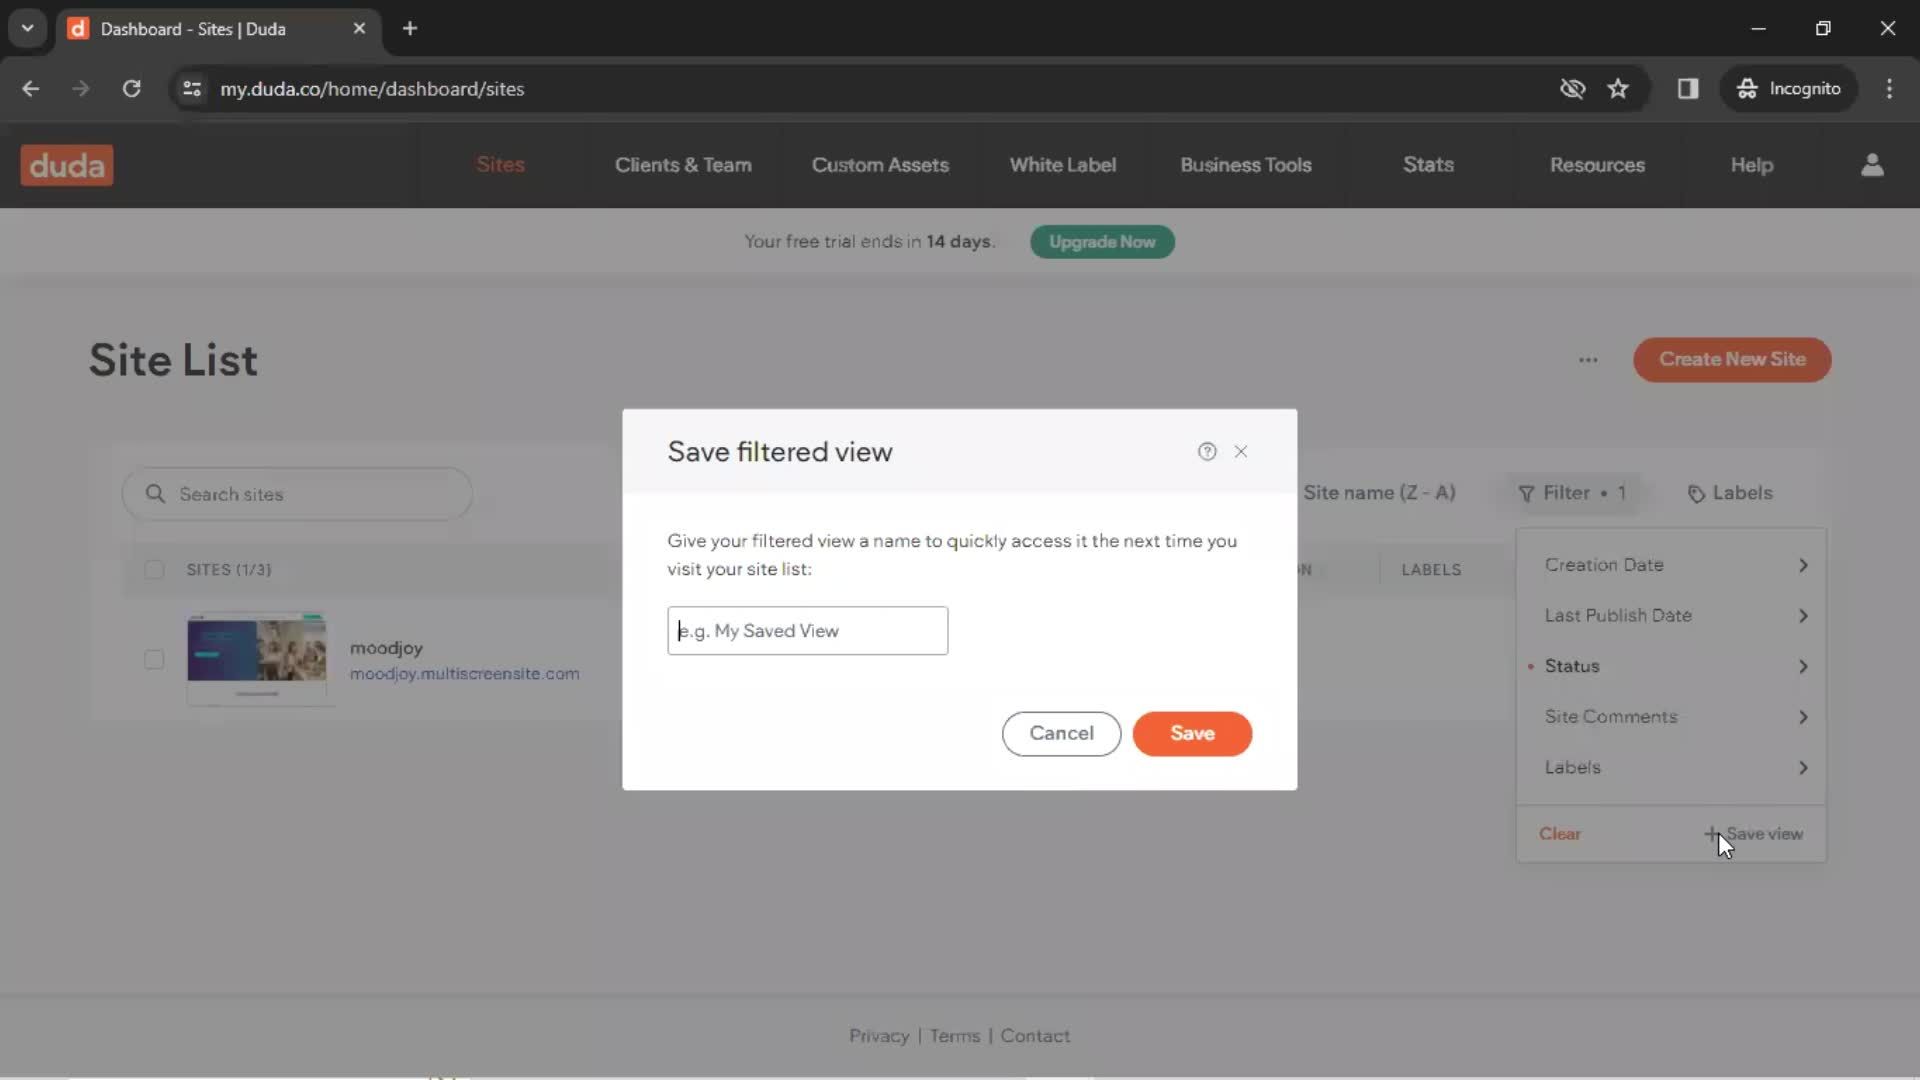Click Cancel in the dialog
The height and width of the screenshot is (1080, 1920).
click(1061, 734)
